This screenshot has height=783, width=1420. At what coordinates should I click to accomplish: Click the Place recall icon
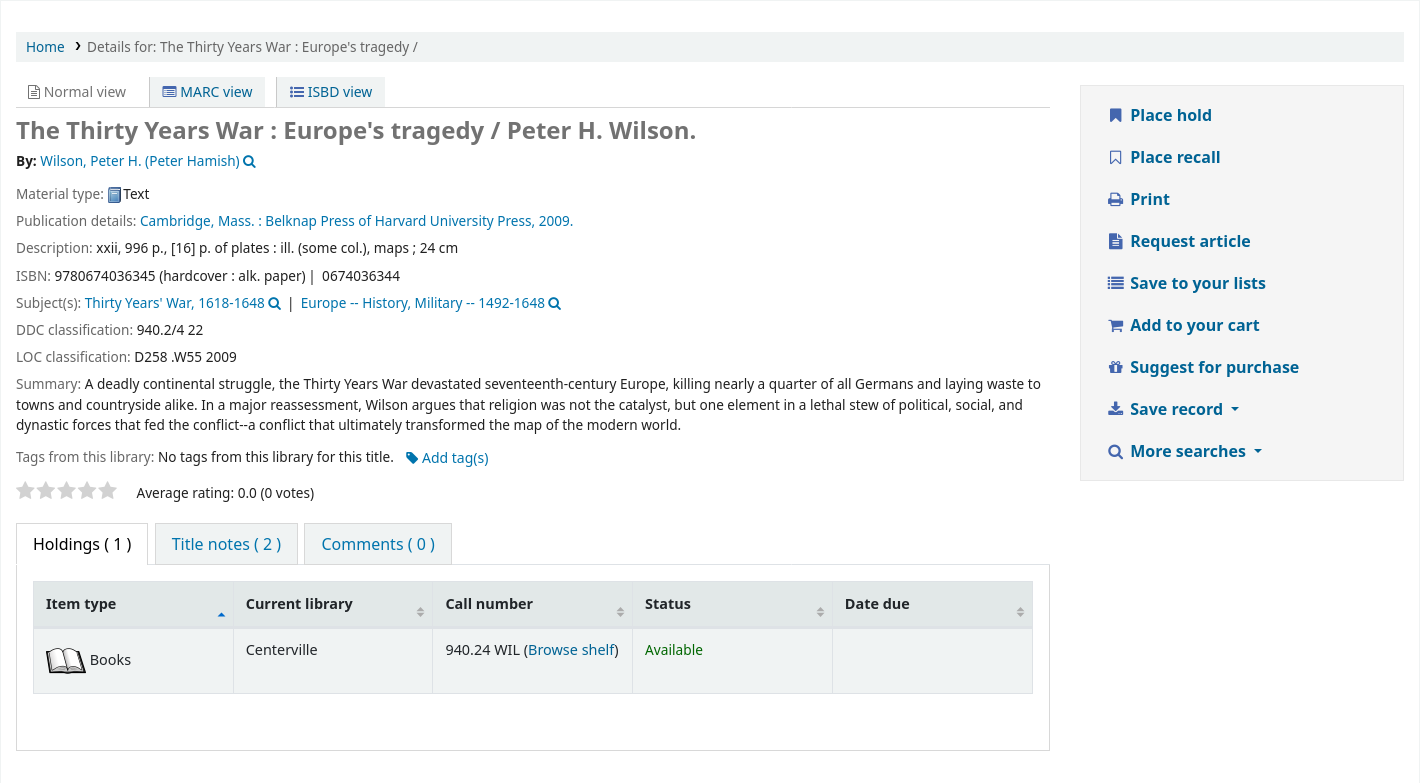coord(1115,157)
